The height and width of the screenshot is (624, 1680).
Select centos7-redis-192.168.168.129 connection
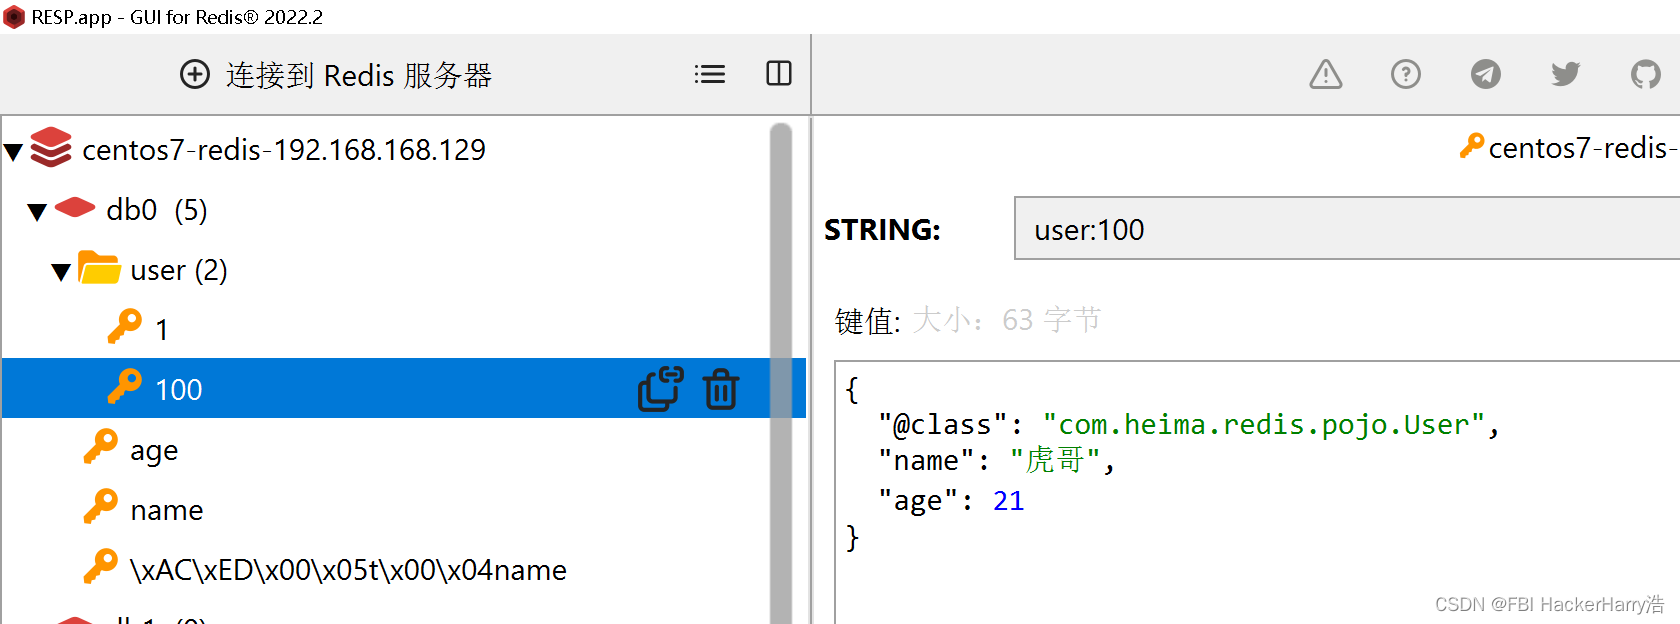click(x=284, y=150)
